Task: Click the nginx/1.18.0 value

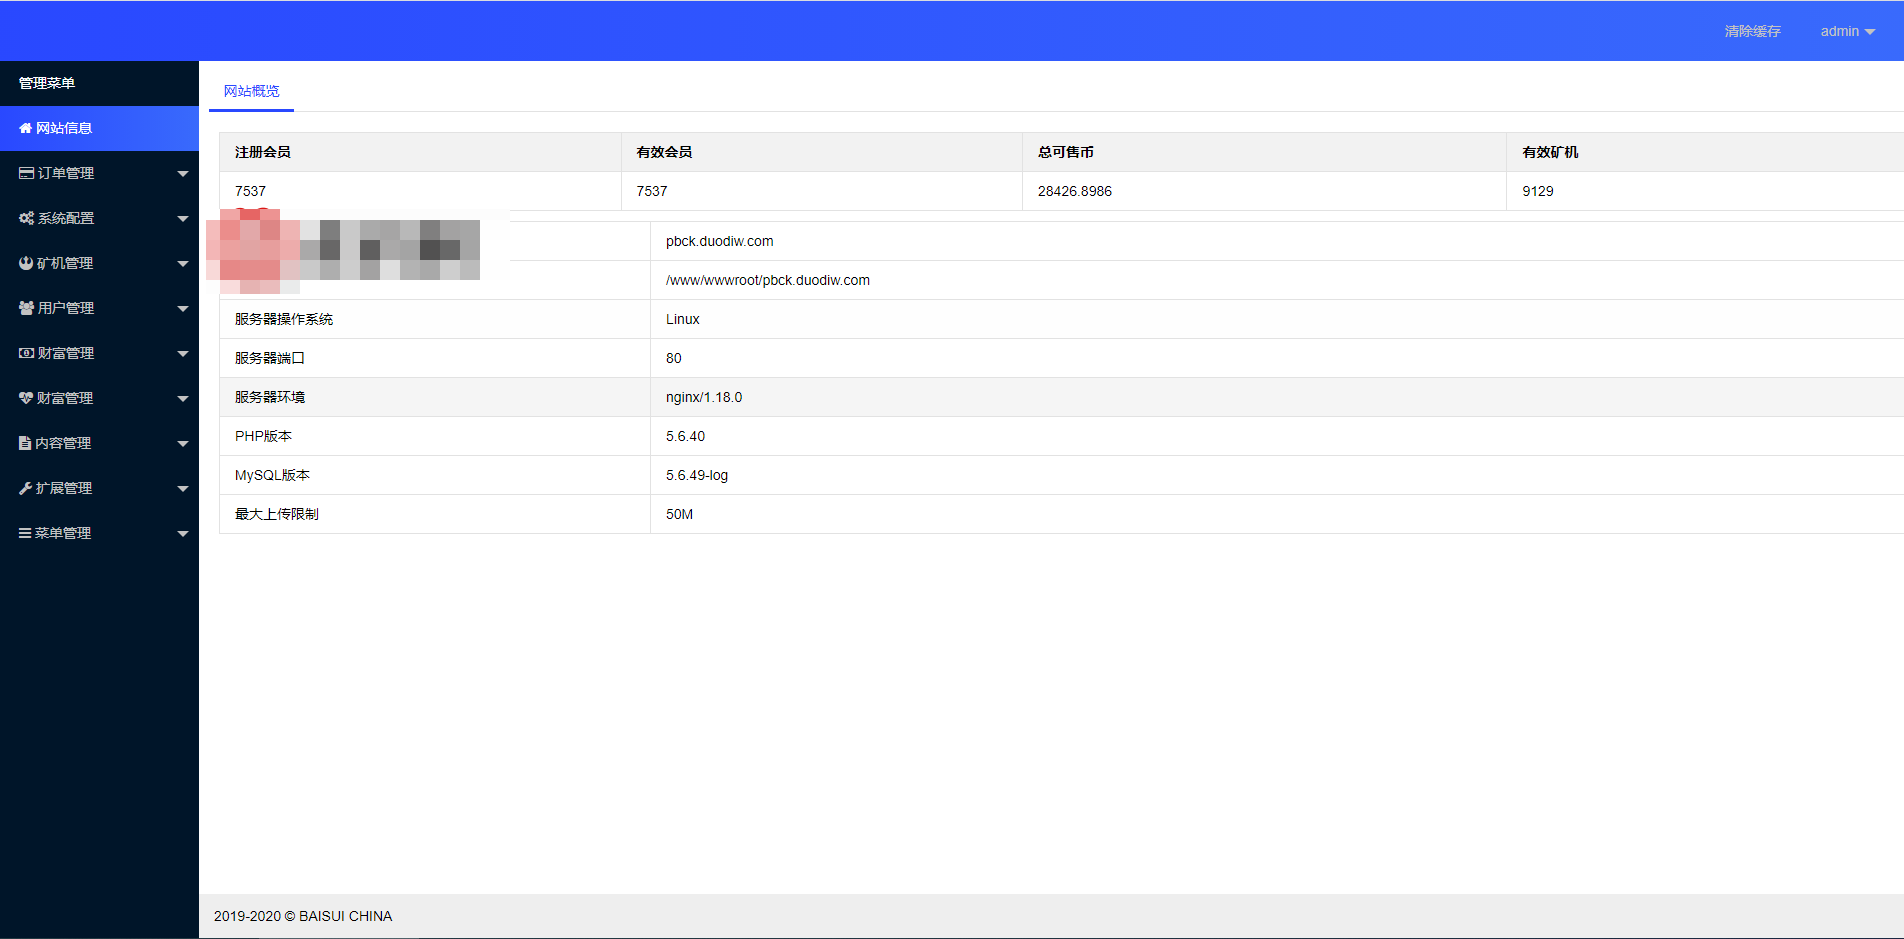Action: (704, 397)
